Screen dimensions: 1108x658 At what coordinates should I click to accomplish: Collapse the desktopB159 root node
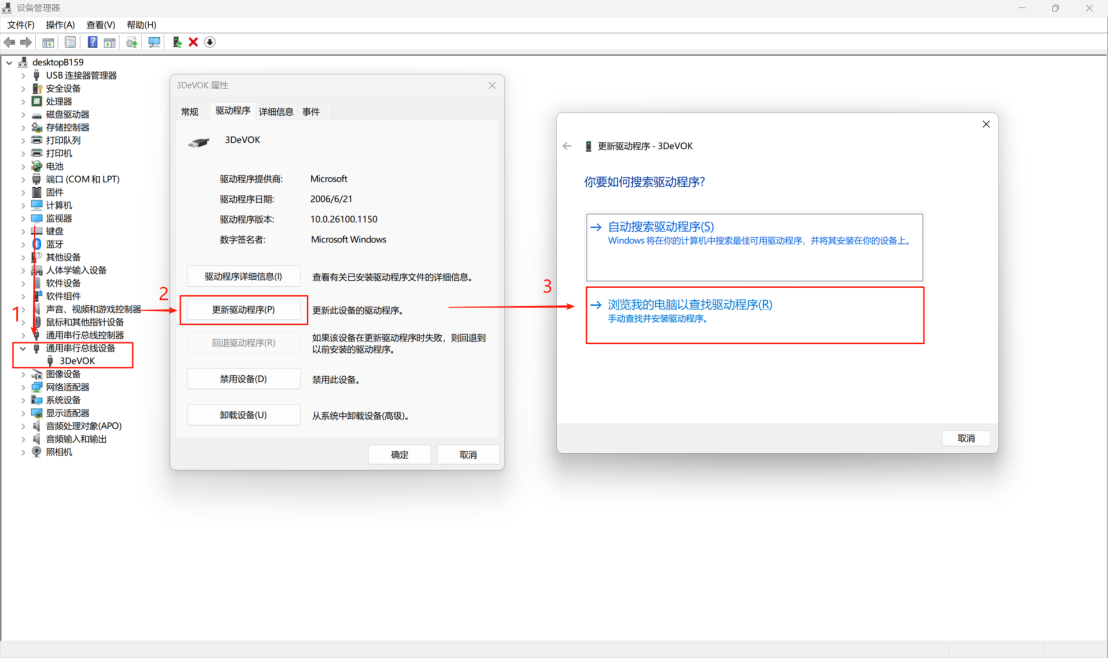(x=9, y=62)
